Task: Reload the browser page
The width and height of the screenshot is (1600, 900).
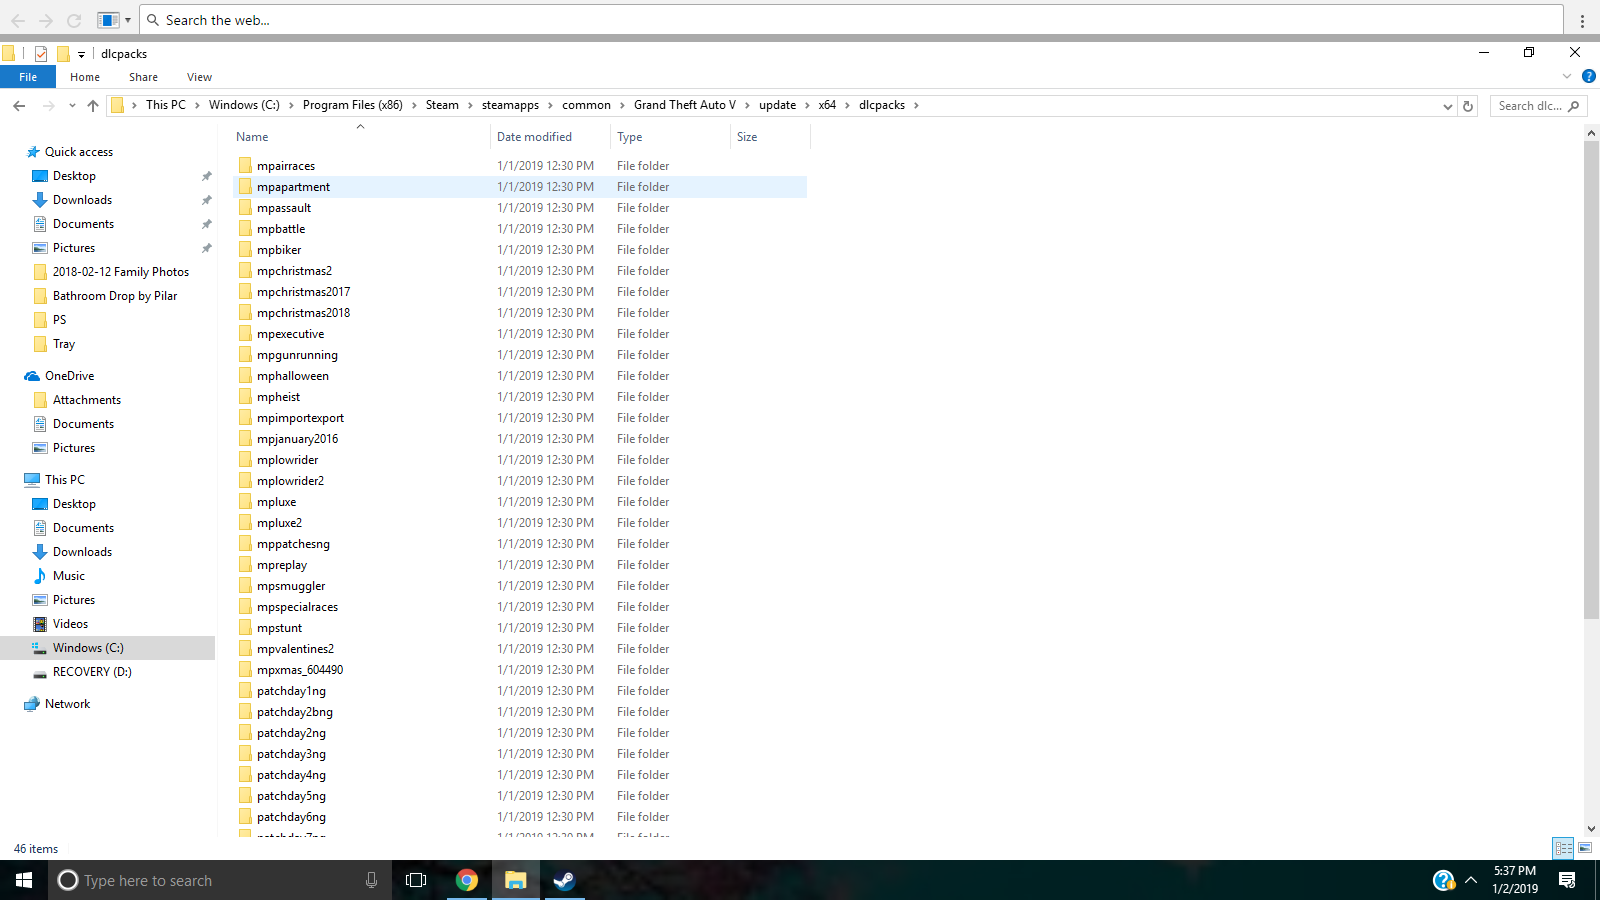Action: pos(74,20)
